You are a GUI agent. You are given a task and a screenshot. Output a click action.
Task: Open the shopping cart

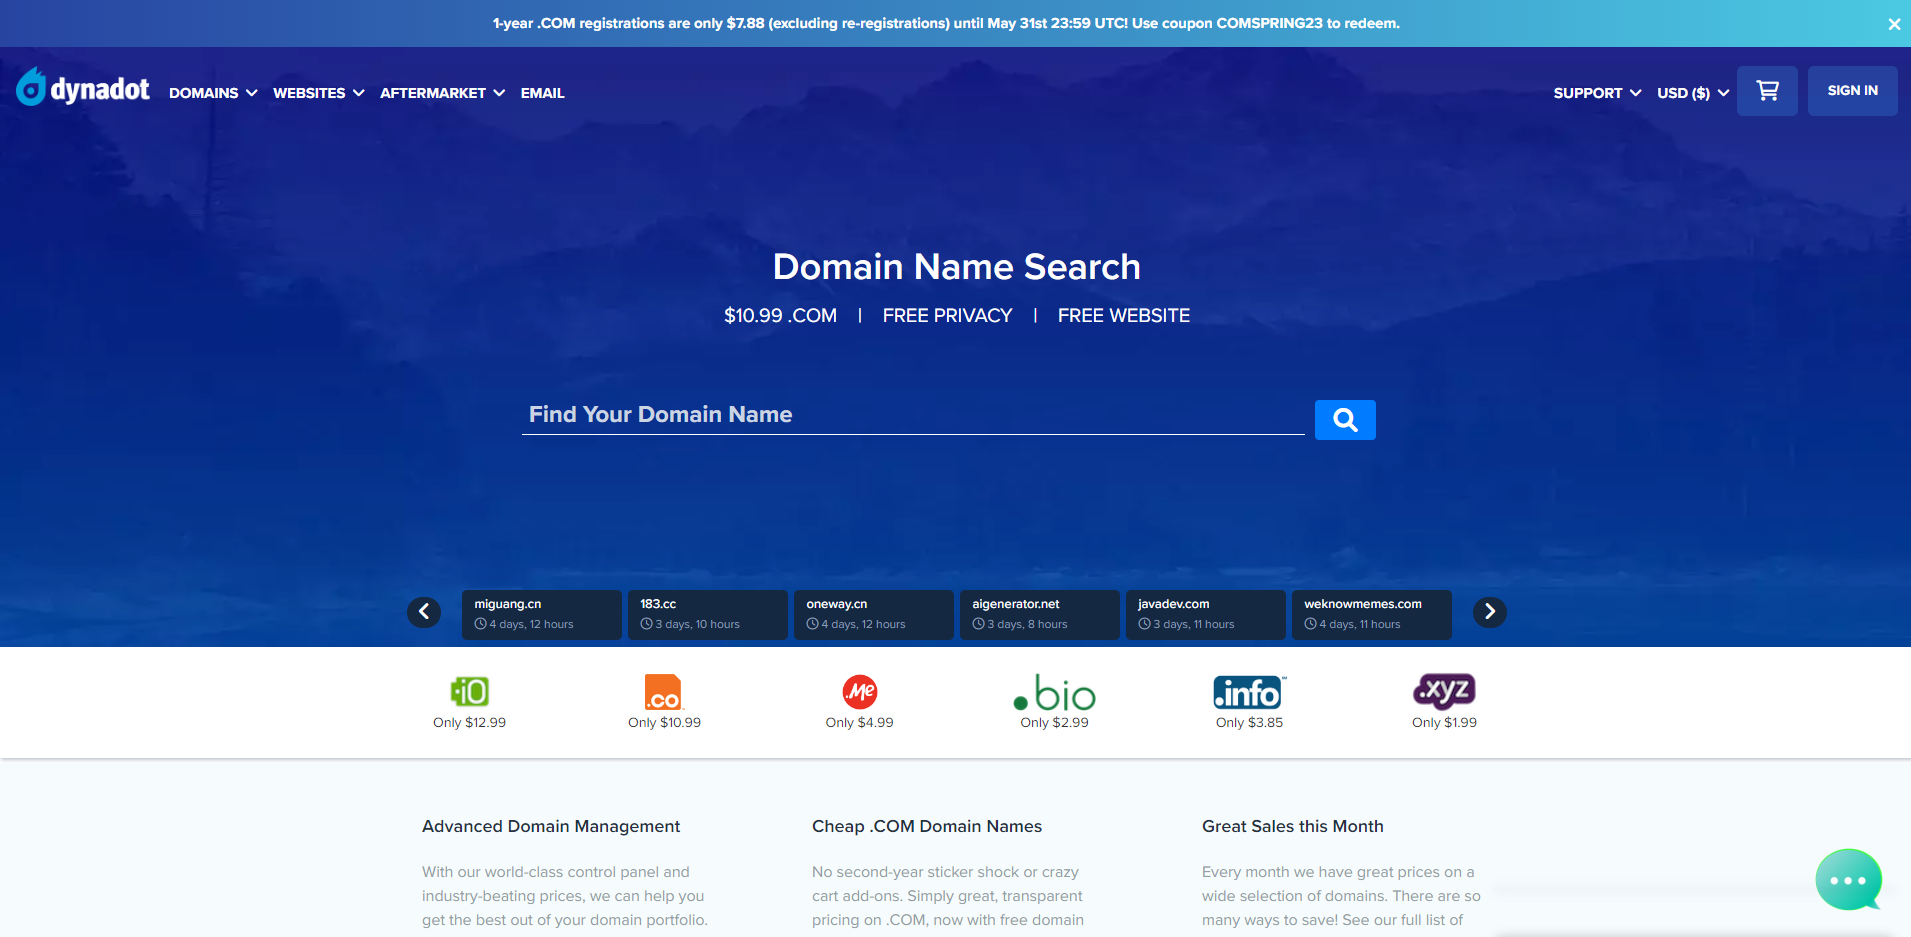(x=1767, y=91)
